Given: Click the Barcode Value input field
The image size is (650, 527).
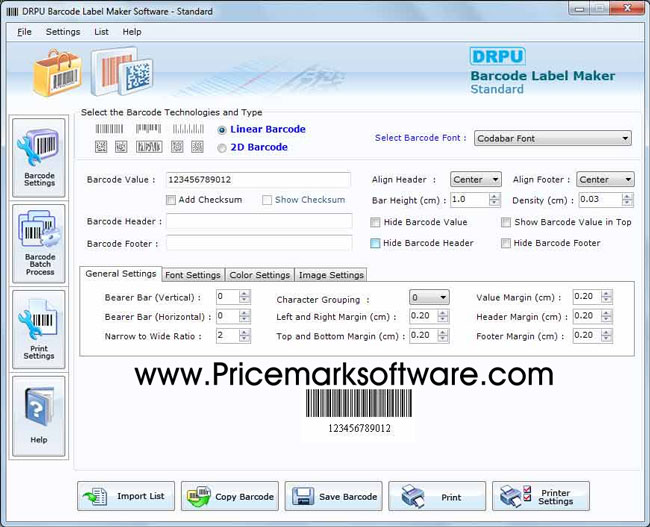Looking at the screenshot, I should (258, 180).
